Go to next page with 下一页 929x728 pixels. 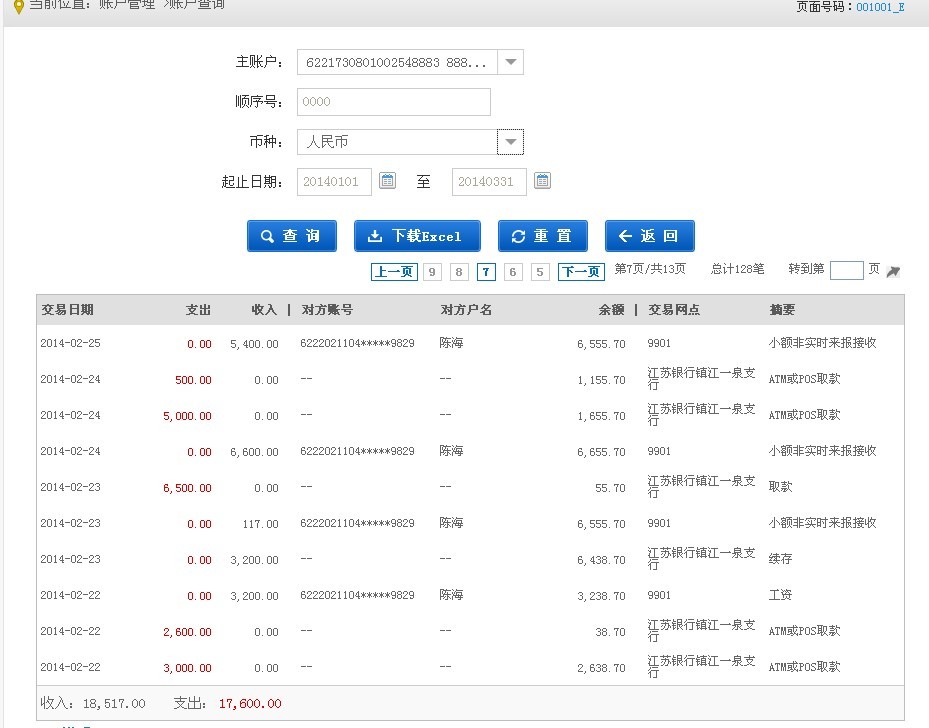pos(580,272)
